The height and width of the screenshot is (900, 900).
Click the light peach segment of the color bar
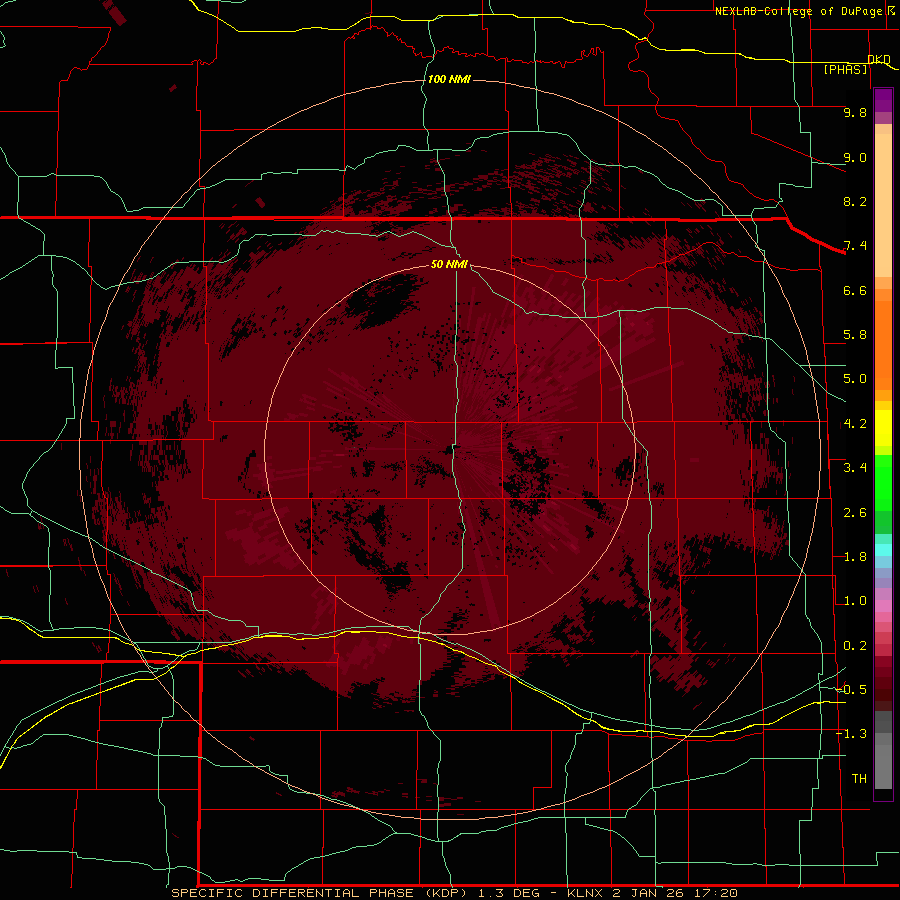883,207
